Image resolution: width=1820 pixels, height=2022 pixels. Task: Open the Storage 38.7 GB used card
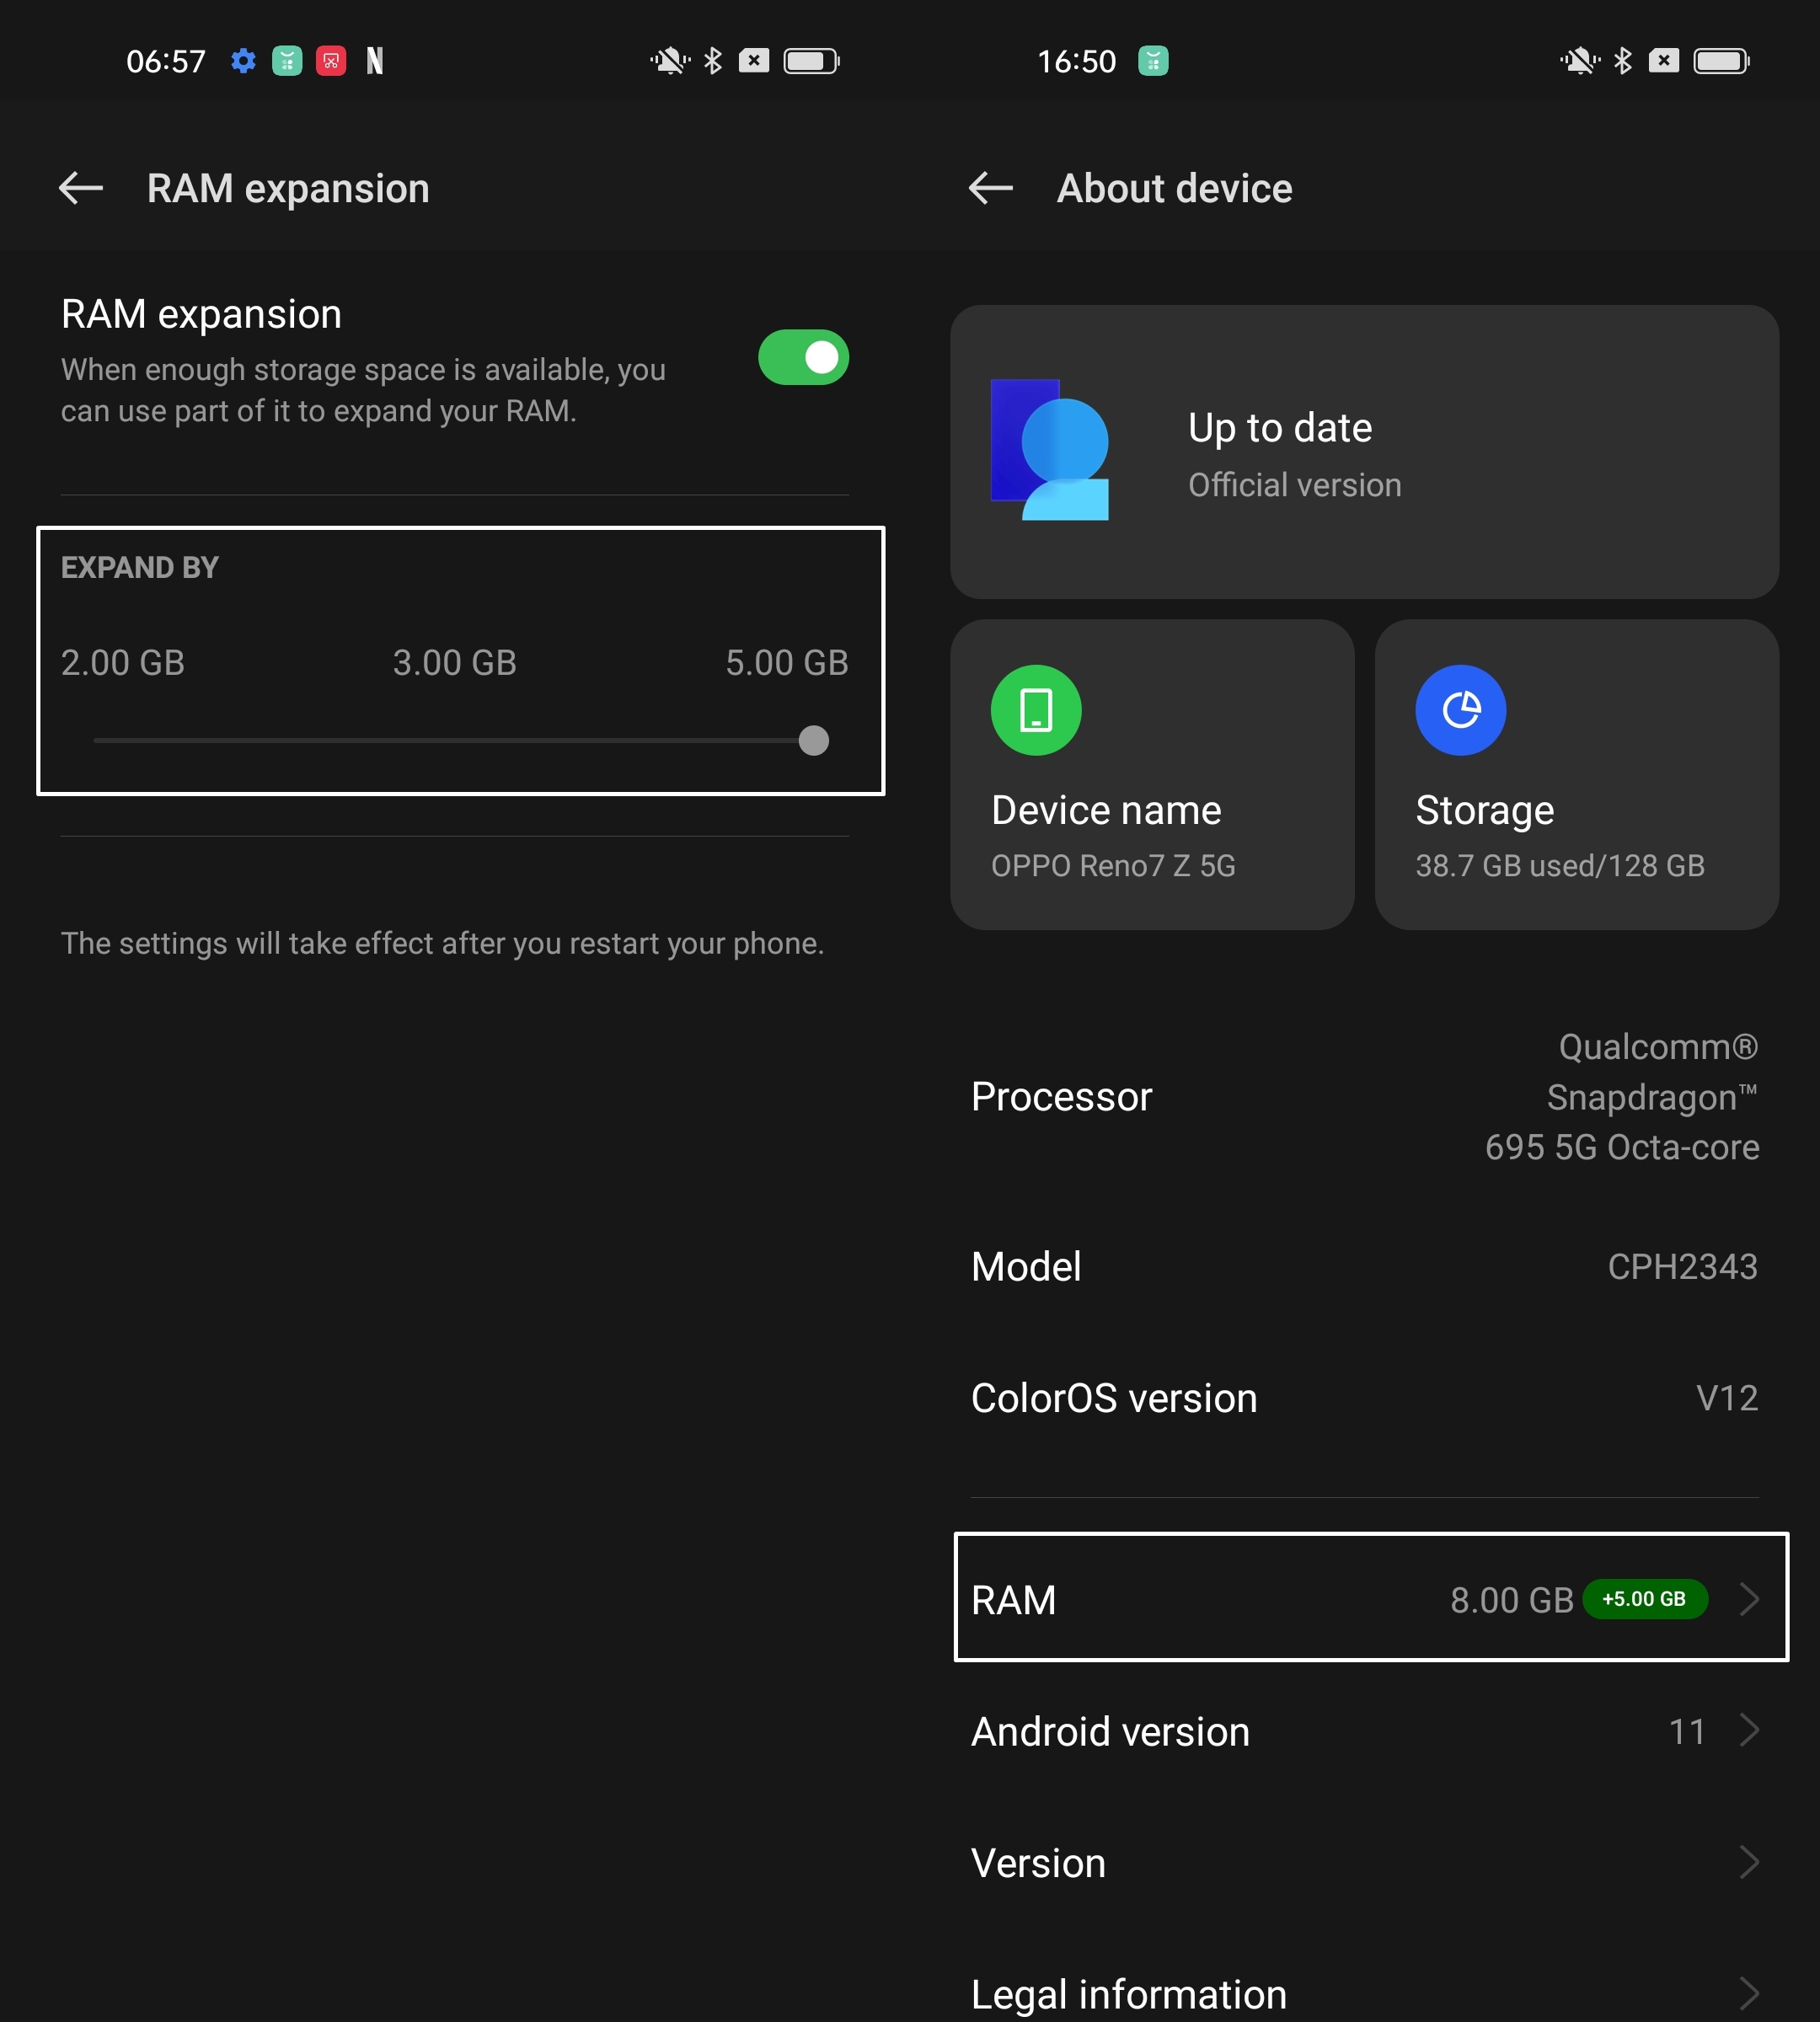1577,774
